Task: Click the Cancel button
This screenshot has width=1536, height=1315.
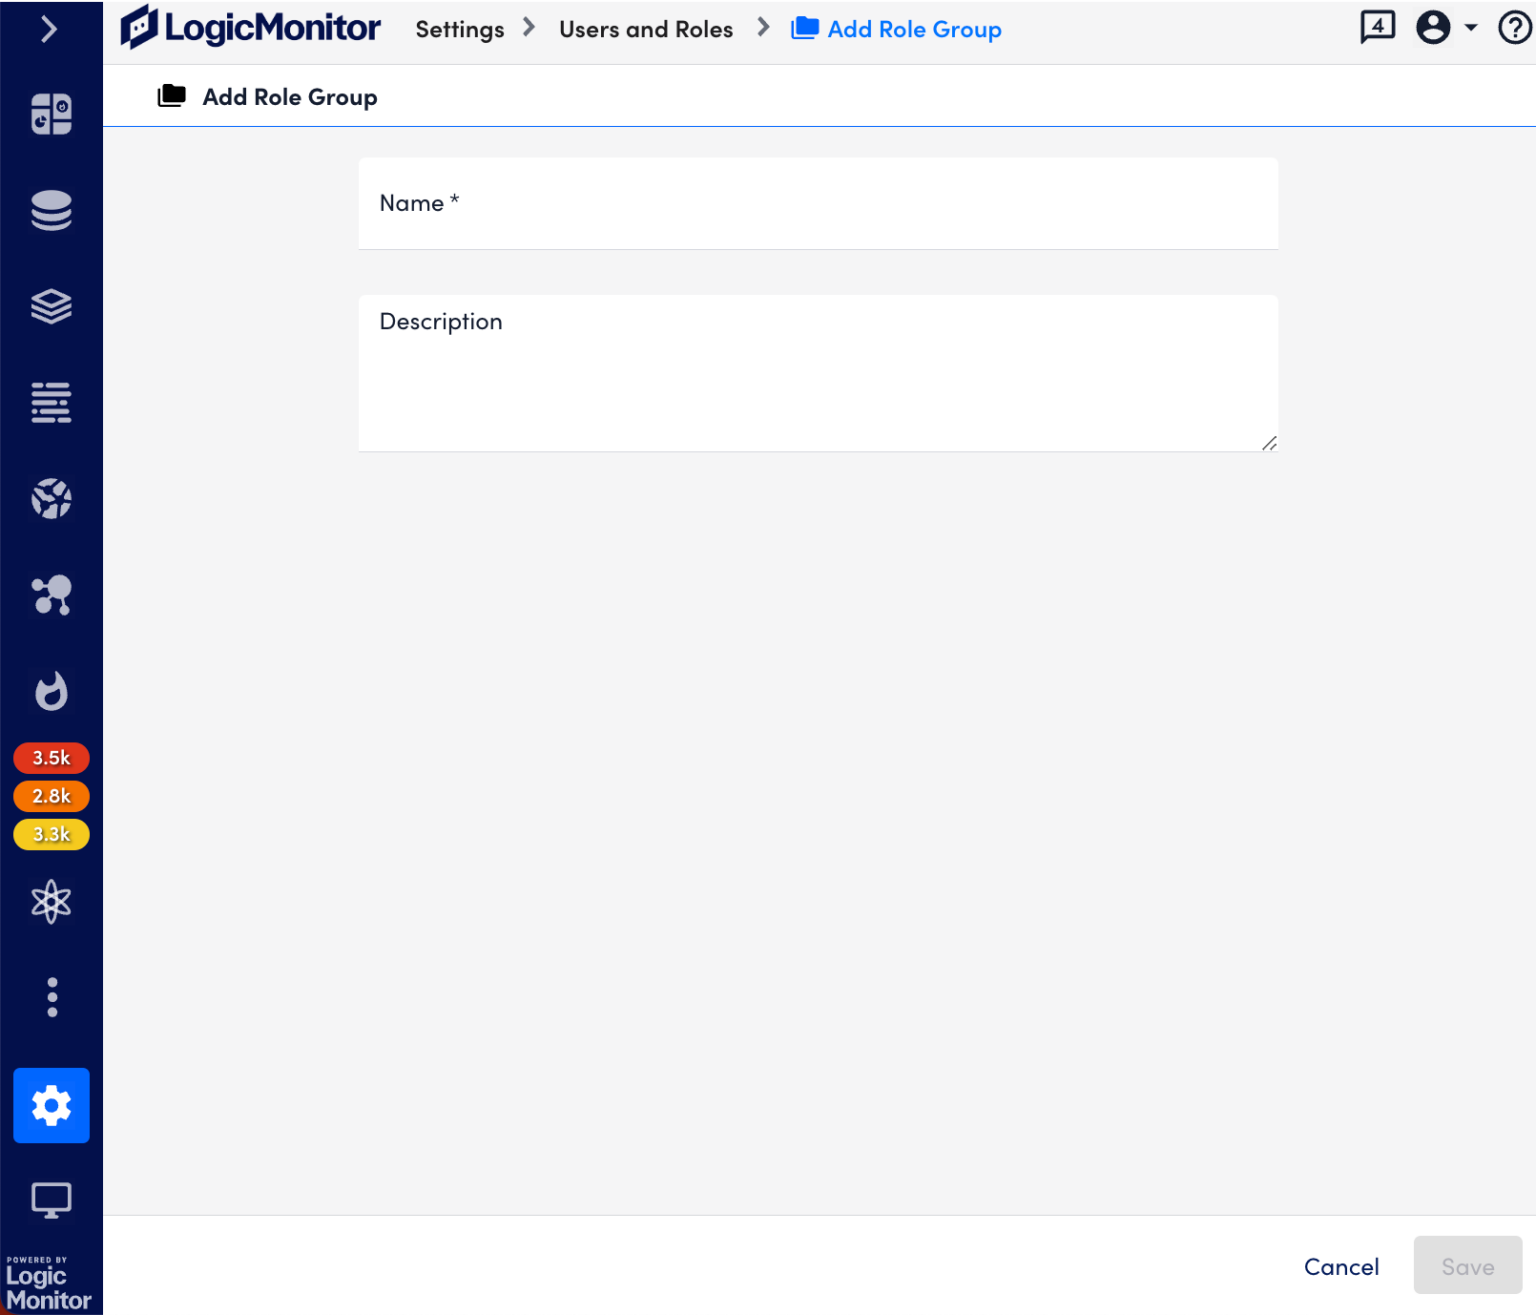Action: pyautogui.click(x=1341, y=1265)
